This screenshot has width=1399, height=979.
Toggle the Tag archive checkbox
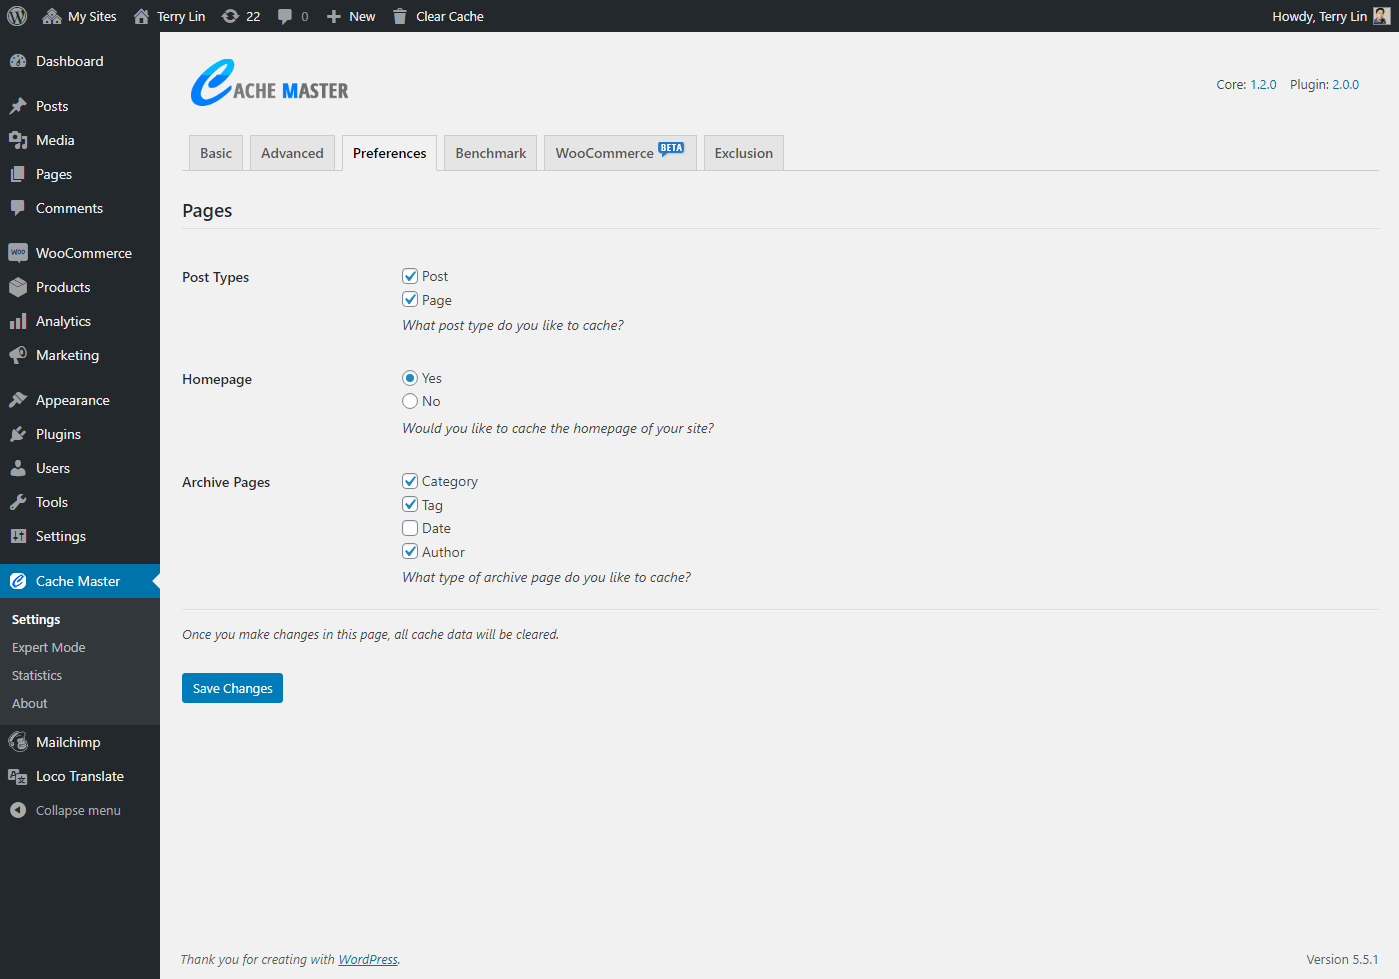[x=410, y=504]
